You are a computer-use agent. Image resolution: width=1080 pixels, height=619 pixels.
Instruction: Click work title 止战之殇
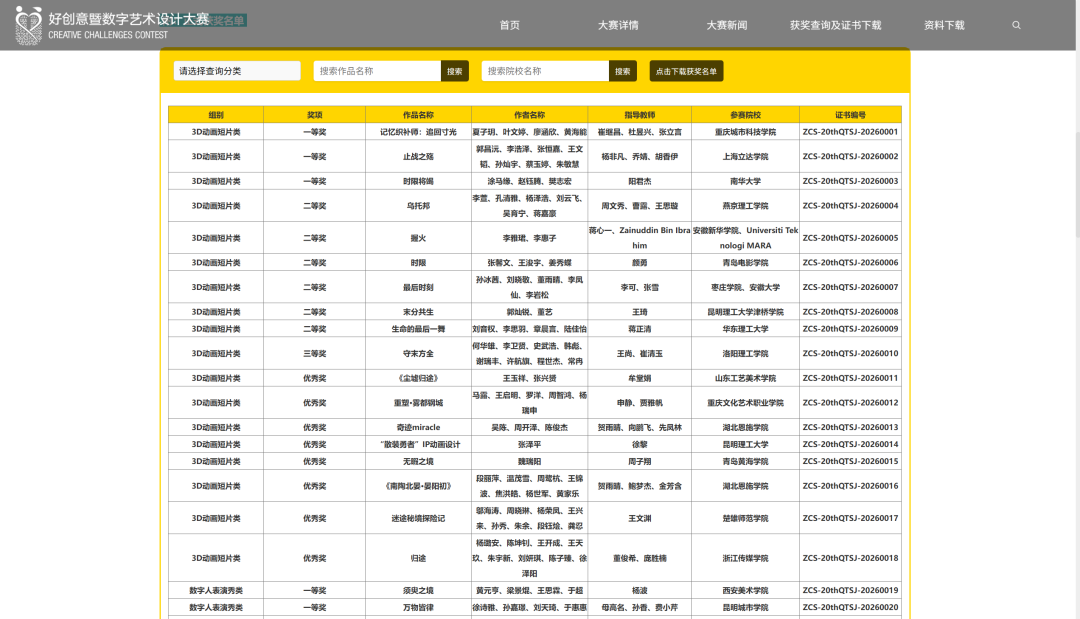(x=418, y=156)
